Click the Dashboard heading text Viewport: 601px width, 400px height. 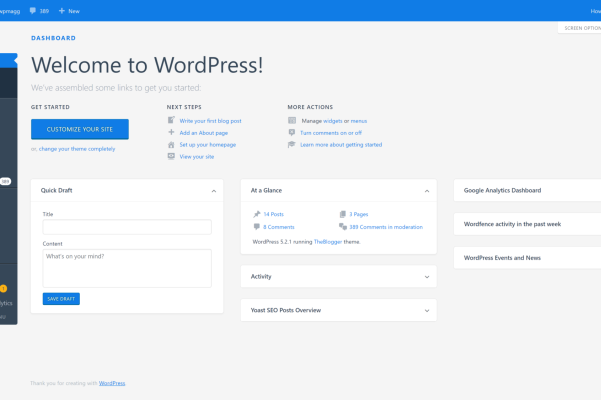[x=53, y=38]
